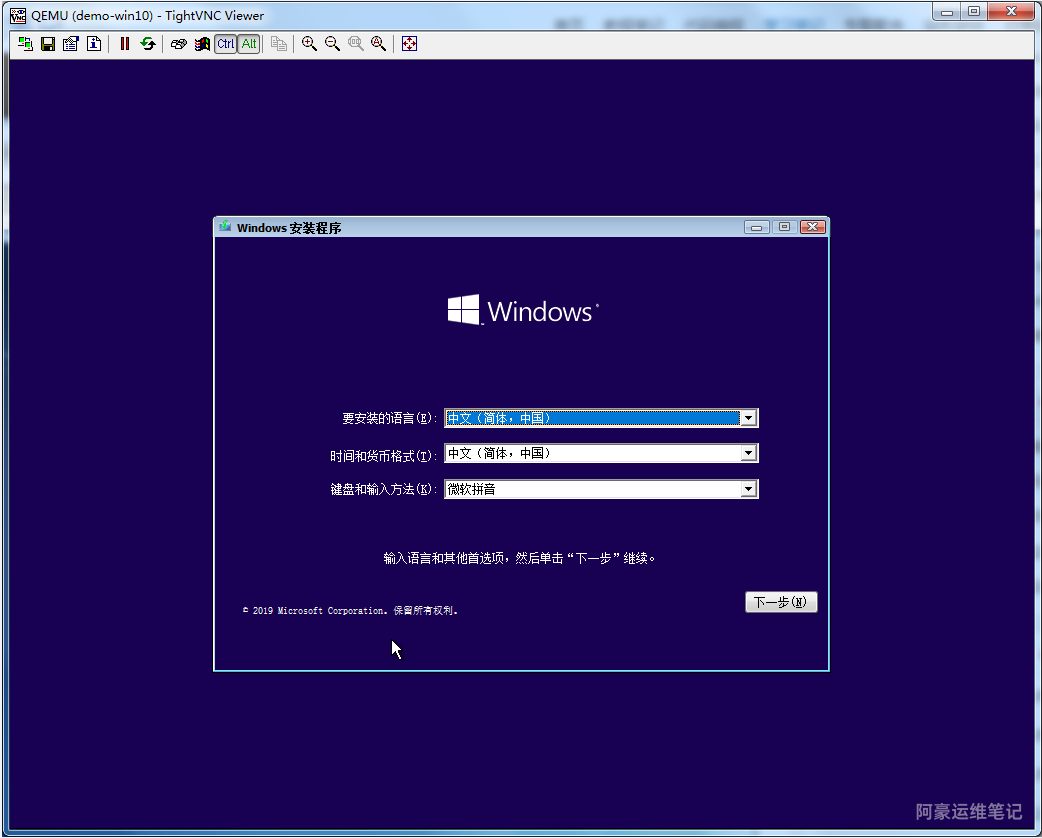Click the zoom 100% magnifier icon
This screenshot has width=1042, height=838.
[x=356, y=44]
